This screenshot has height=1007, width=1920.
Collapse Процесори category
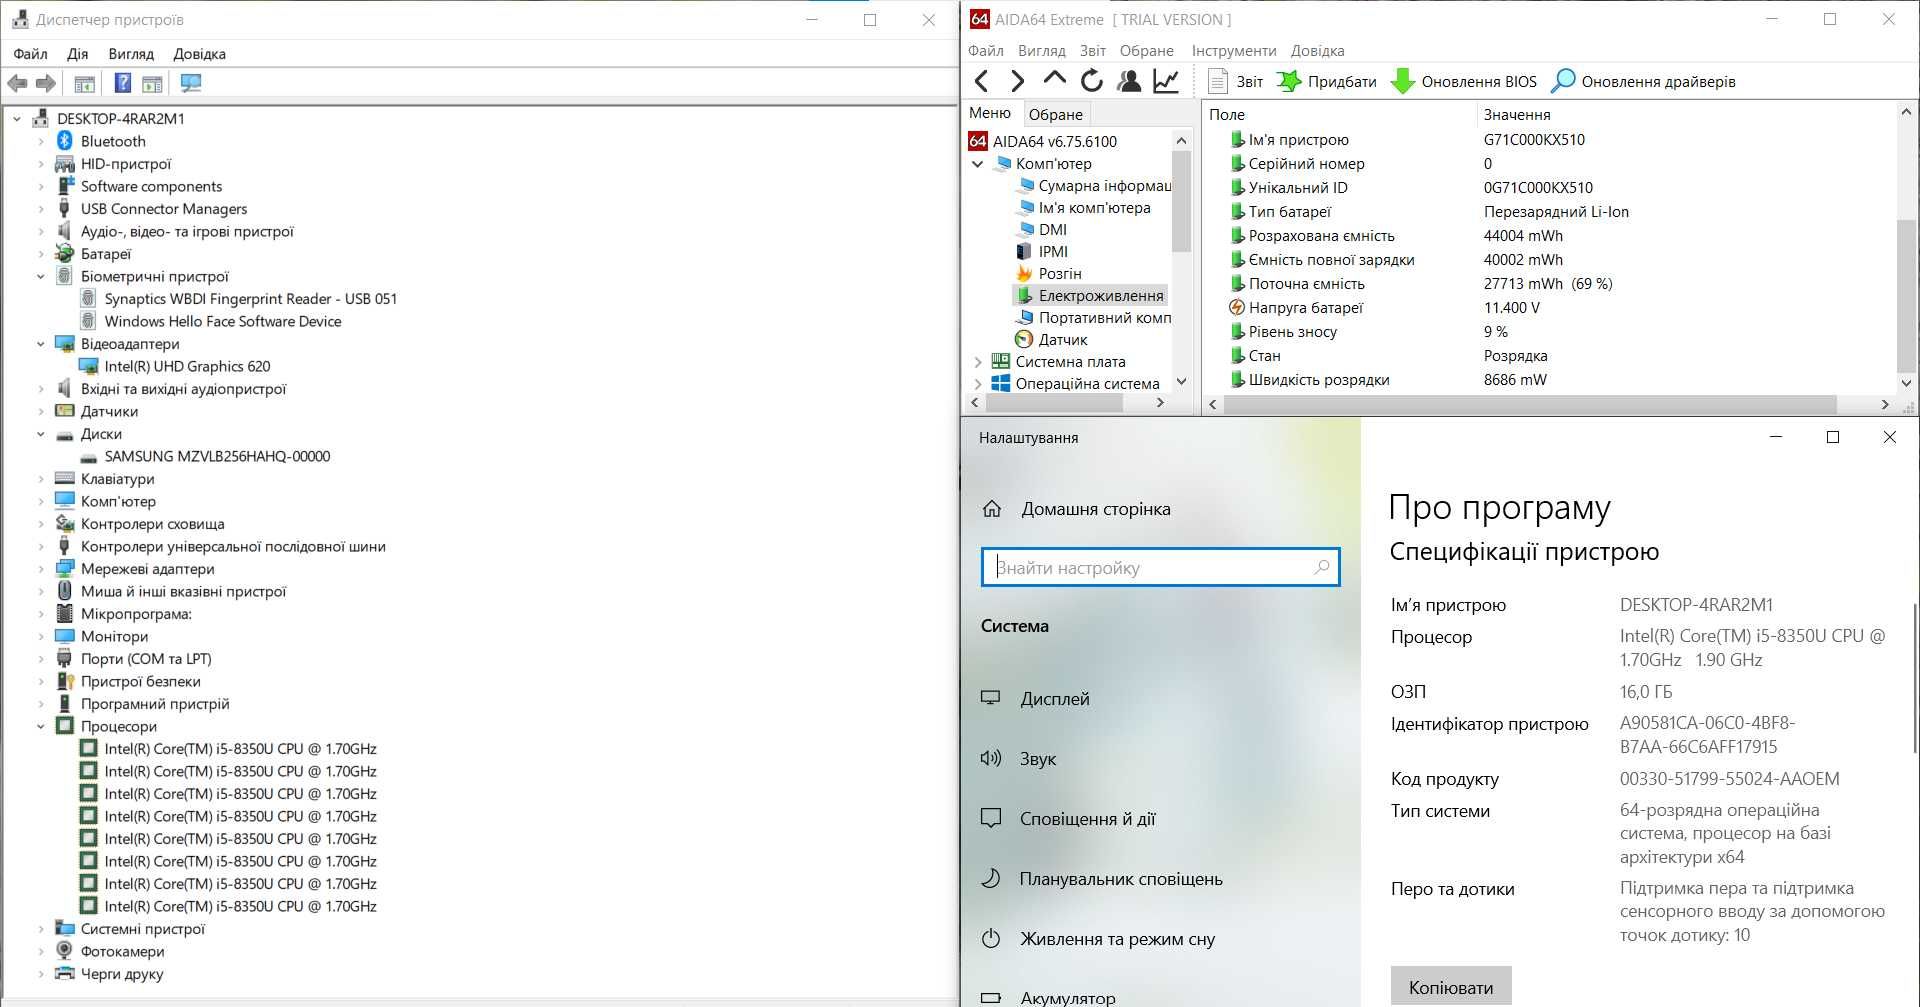(41, 726)
